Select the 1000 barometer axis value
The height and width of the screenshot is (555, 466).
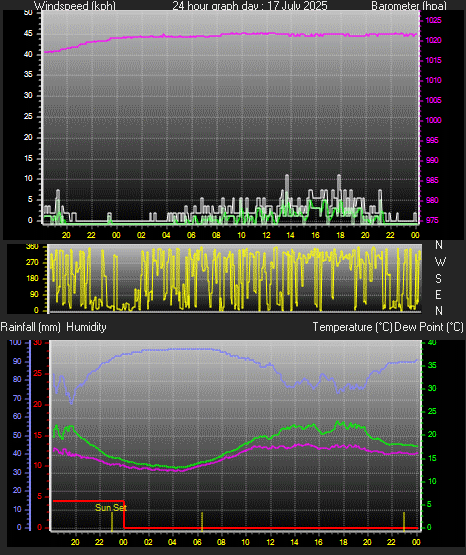(x=433, y=120)
